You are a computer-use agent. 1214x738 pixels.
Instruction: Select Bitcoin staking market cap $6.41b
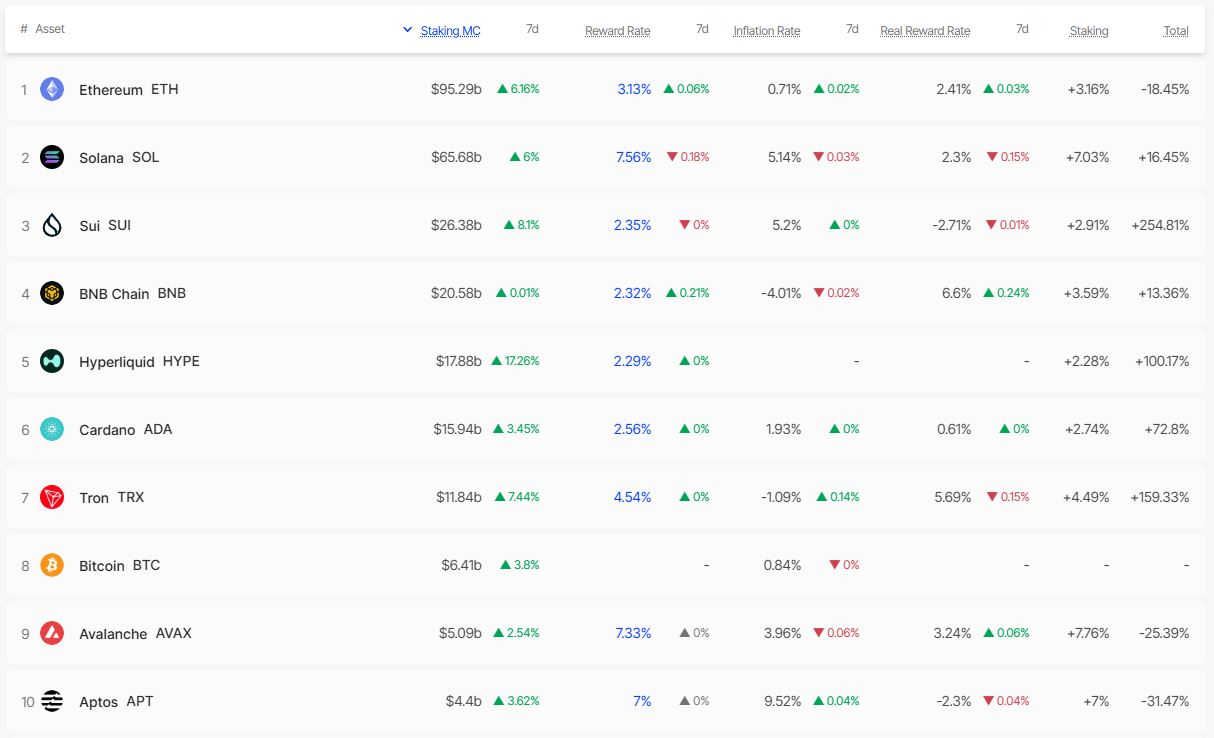coord(461,565)
